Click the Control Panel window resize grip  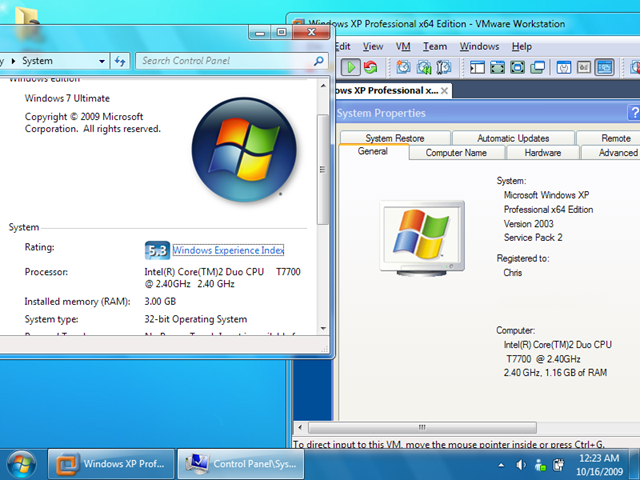click(325, 348)
